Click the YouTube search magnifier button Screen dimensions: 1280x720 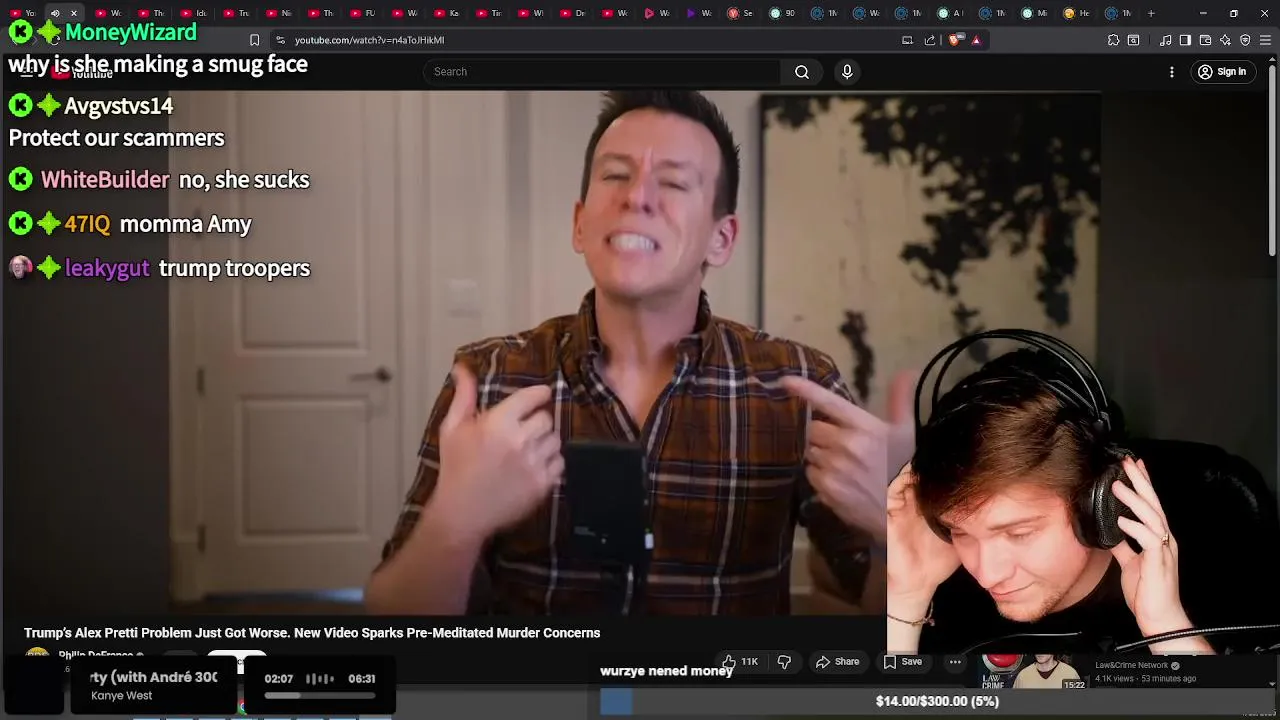802,72
